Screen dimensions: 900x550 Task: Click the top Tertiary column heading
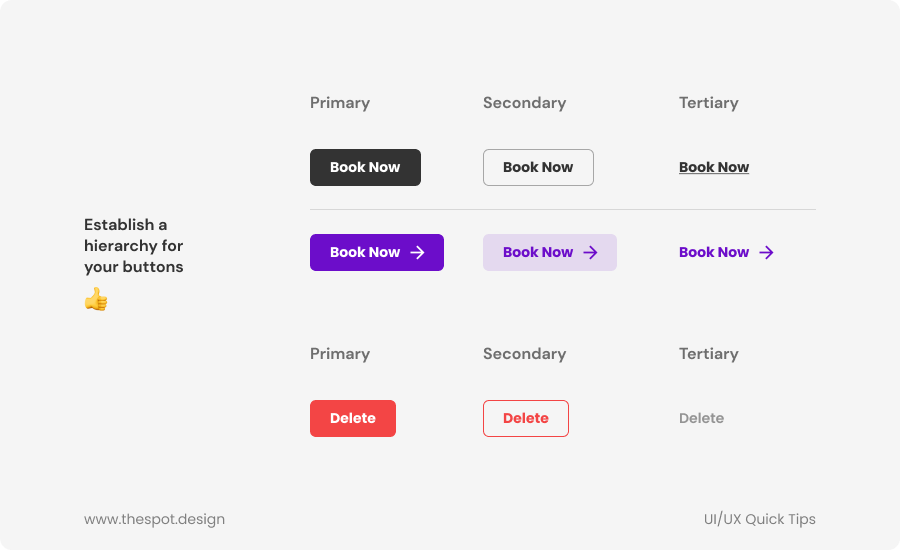[x=708, y=103]
